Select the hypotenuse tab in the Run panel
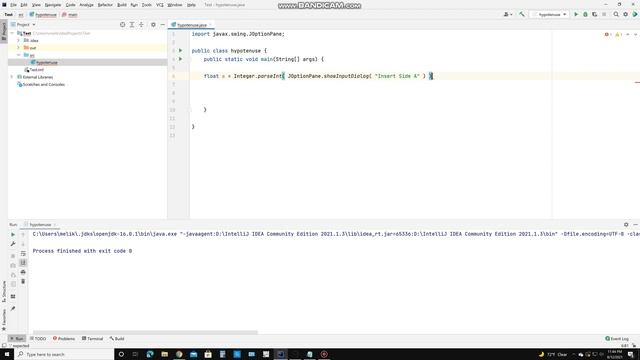The width and height of the screenshot is (640, 360). click(40, 224)
